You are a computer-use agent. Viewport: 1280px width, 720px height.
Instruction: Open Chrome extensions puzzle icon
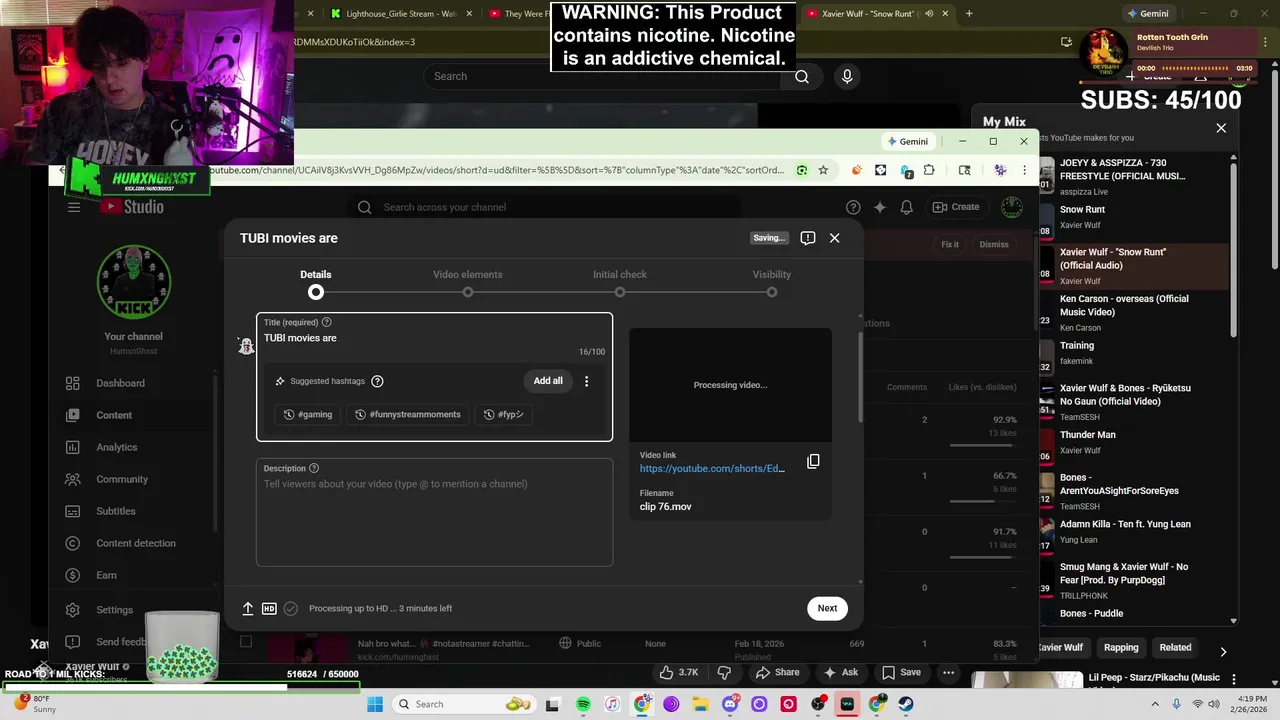[x=929, y=170]
